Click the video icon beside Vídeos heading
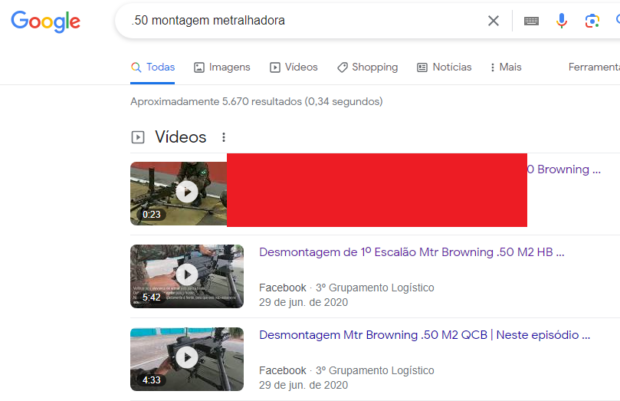Viewport: 620px width, 401px height. tap(138, 137)
